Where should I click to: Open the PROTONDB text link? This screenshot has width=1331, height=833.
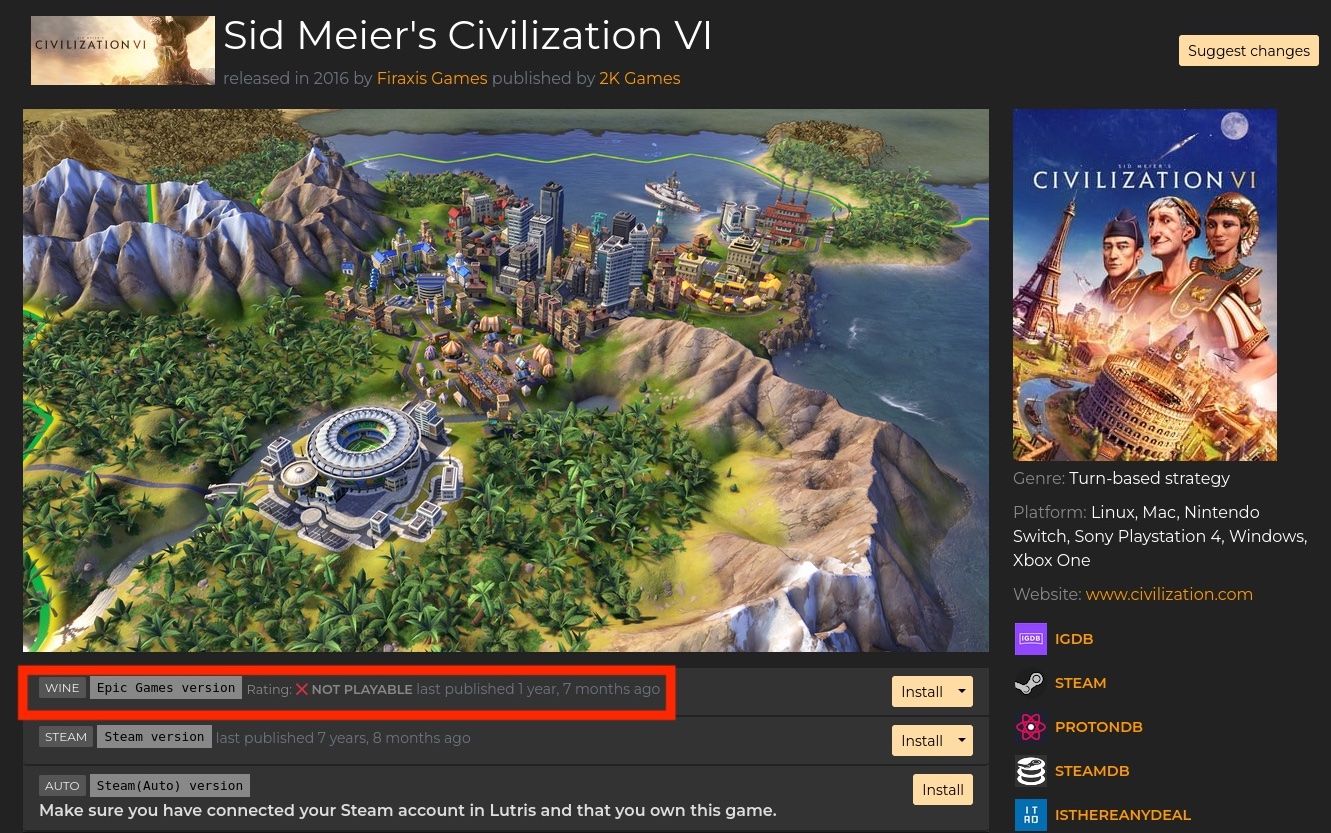coord(1098,727)
